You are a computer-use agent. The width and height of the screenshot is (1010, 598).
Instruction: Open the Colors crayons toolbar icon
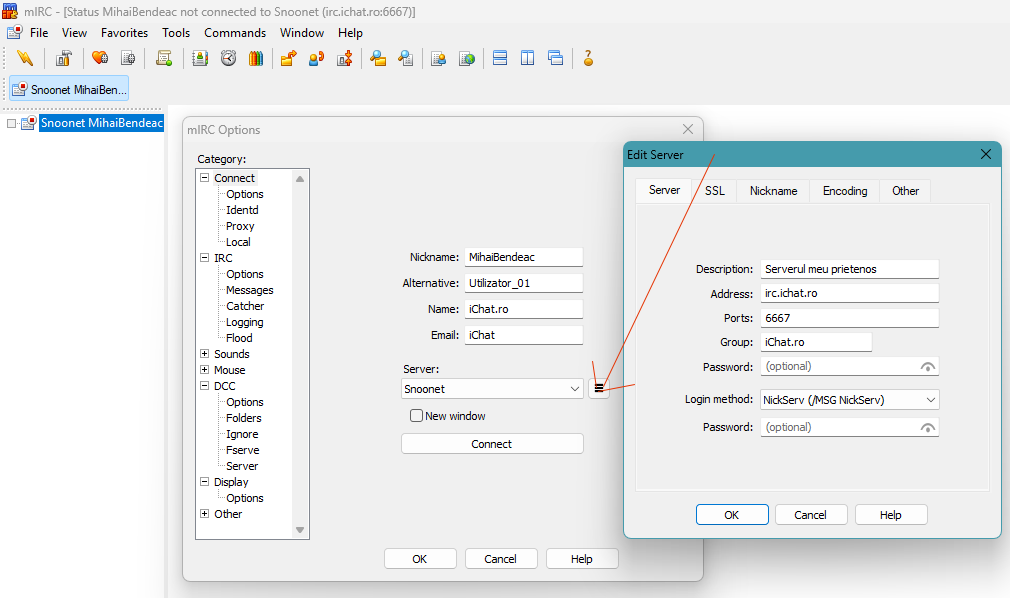256,58
